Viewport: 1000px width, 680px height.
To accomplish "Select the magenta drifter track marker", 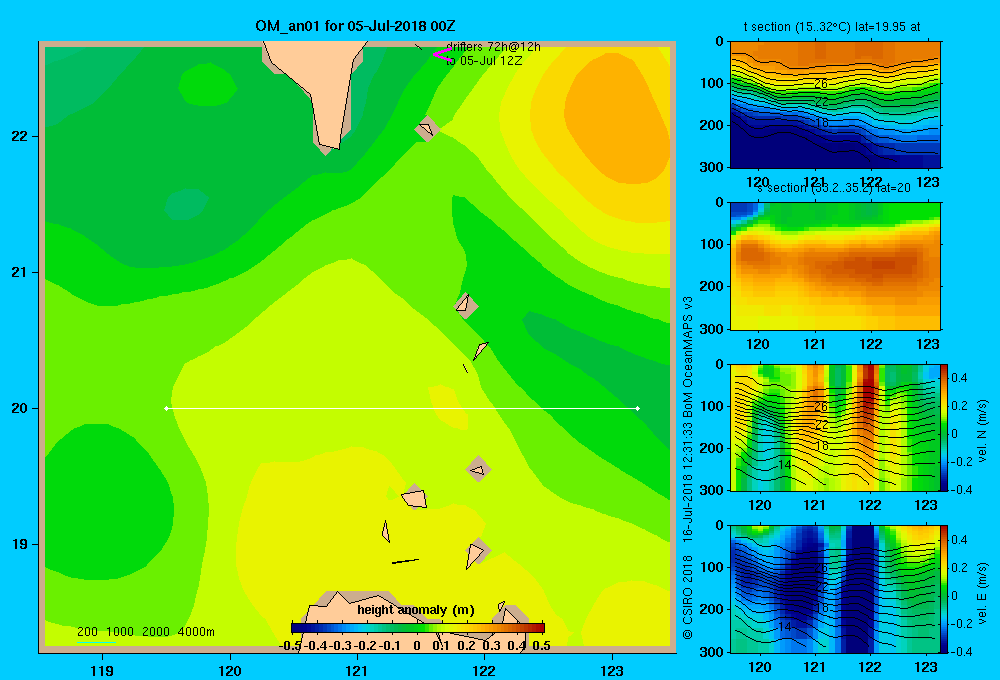I will (x=442, y=54).
